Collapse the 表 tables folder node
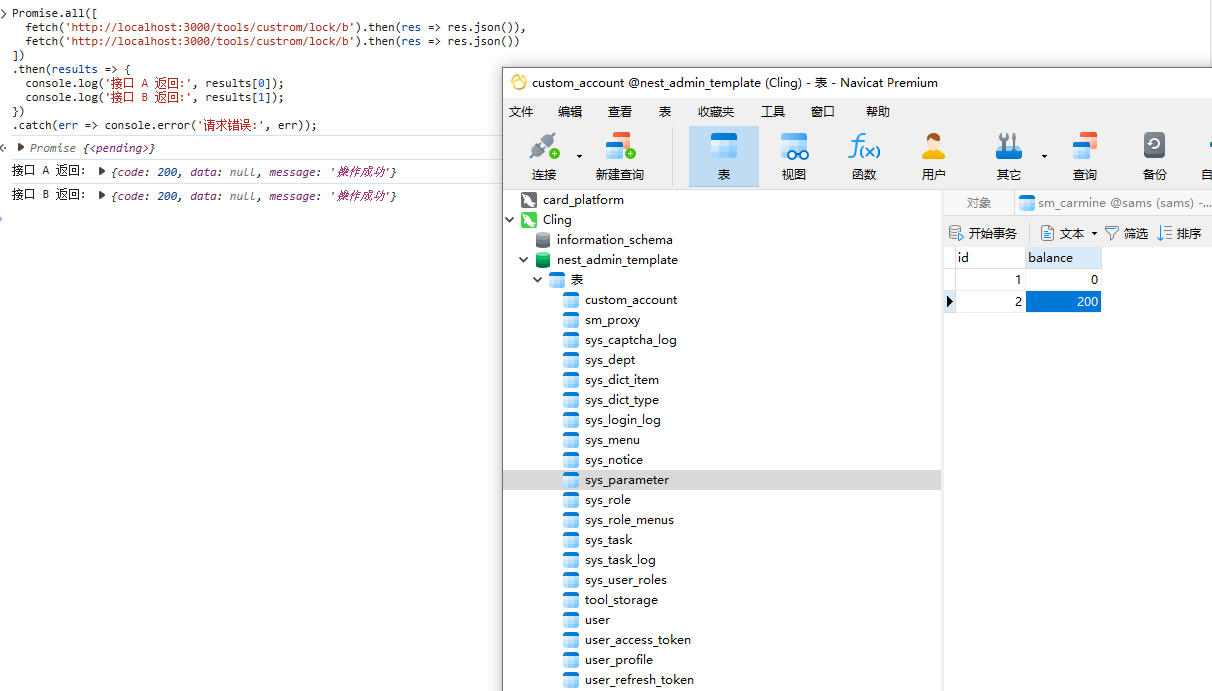 [538, 280]
